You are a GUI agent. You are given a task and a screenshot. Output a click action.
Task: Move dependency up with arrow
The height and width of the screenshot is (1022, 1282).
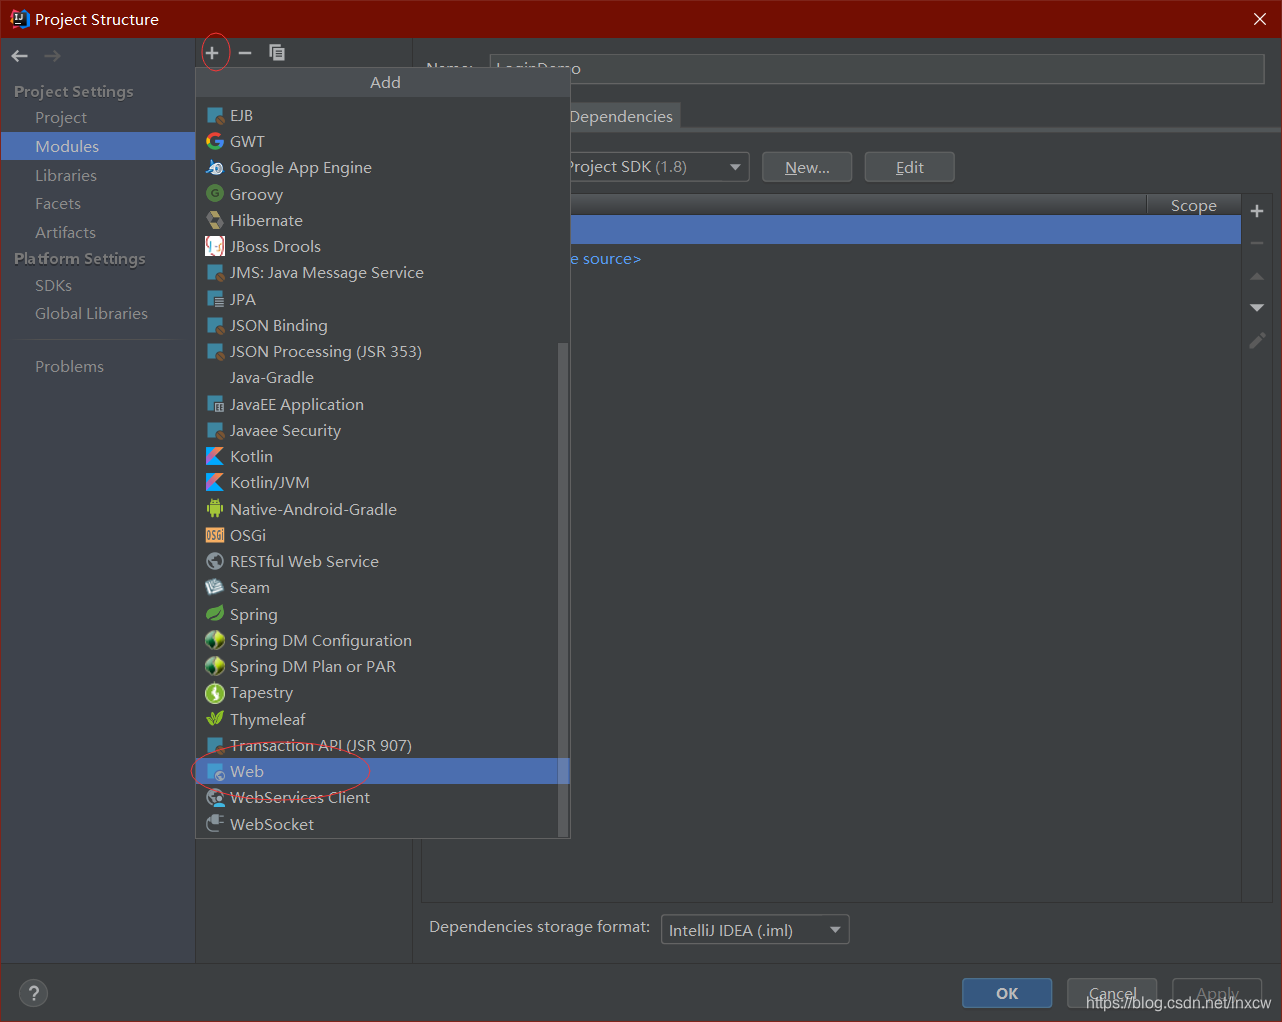tap(1257, 276)
